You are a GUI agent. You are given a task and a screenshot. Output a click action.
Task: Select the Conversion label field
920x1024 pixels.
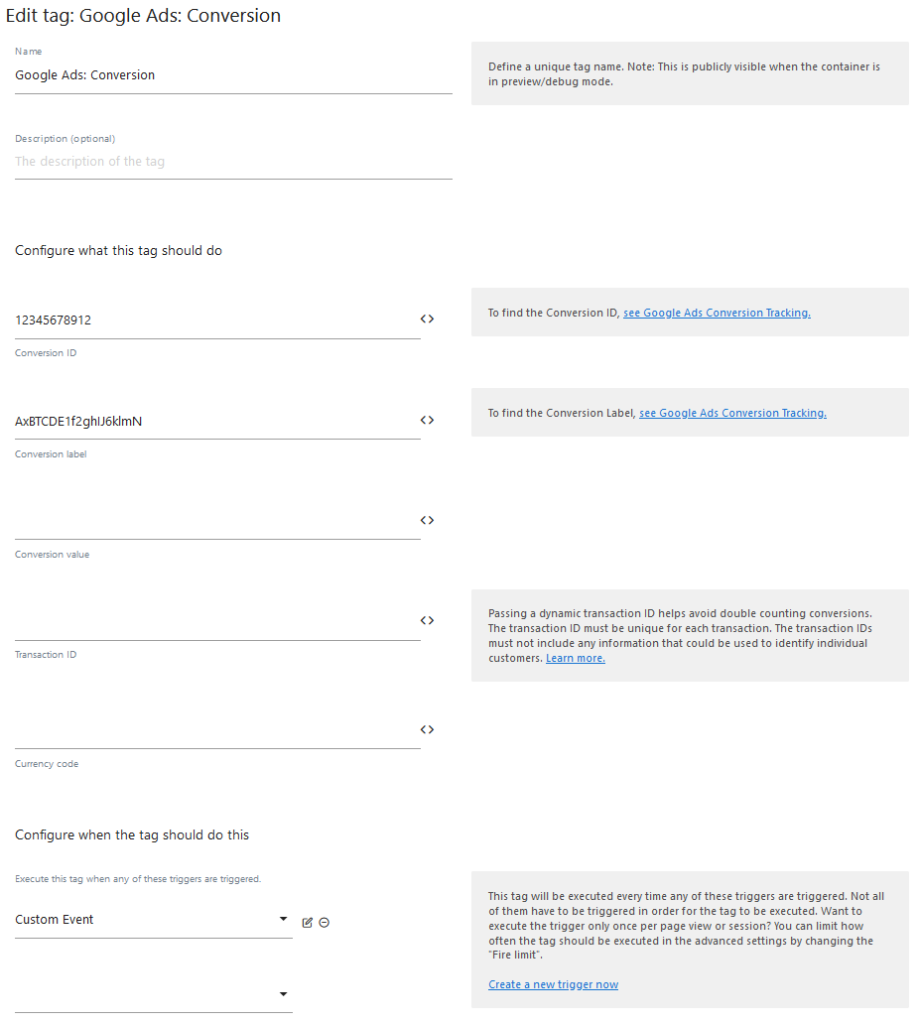coord(150,421)
